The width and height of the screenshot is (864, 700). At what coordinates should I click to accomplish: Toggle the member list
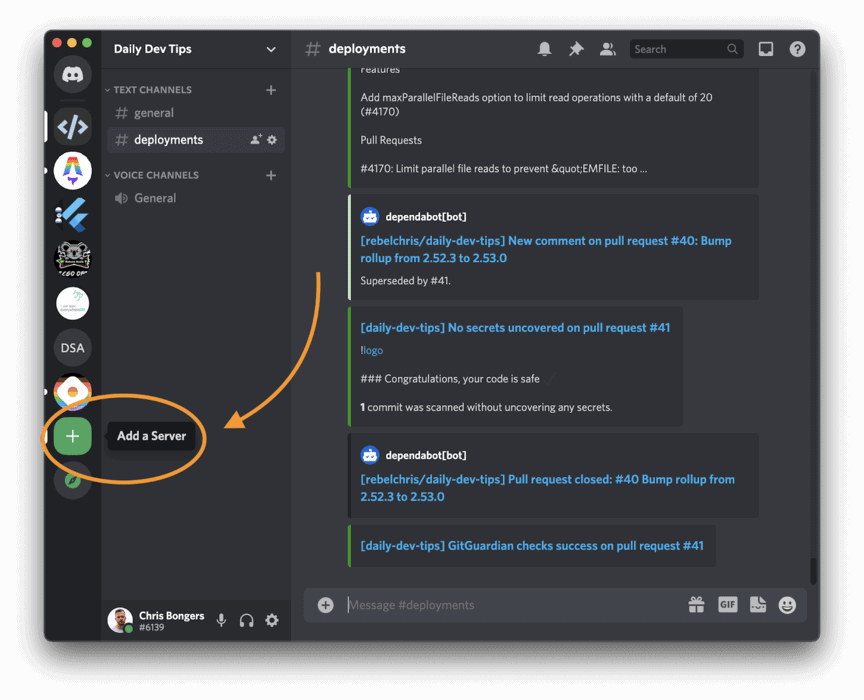coord(608,49)
